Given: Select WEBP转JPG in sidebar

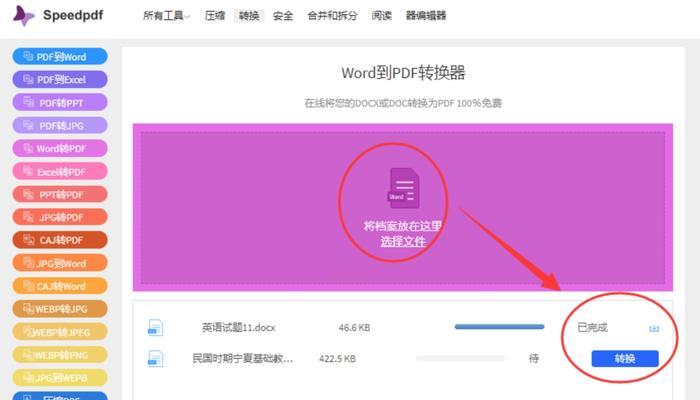Looking at the screenshot, I should click(x=60, y=308).
